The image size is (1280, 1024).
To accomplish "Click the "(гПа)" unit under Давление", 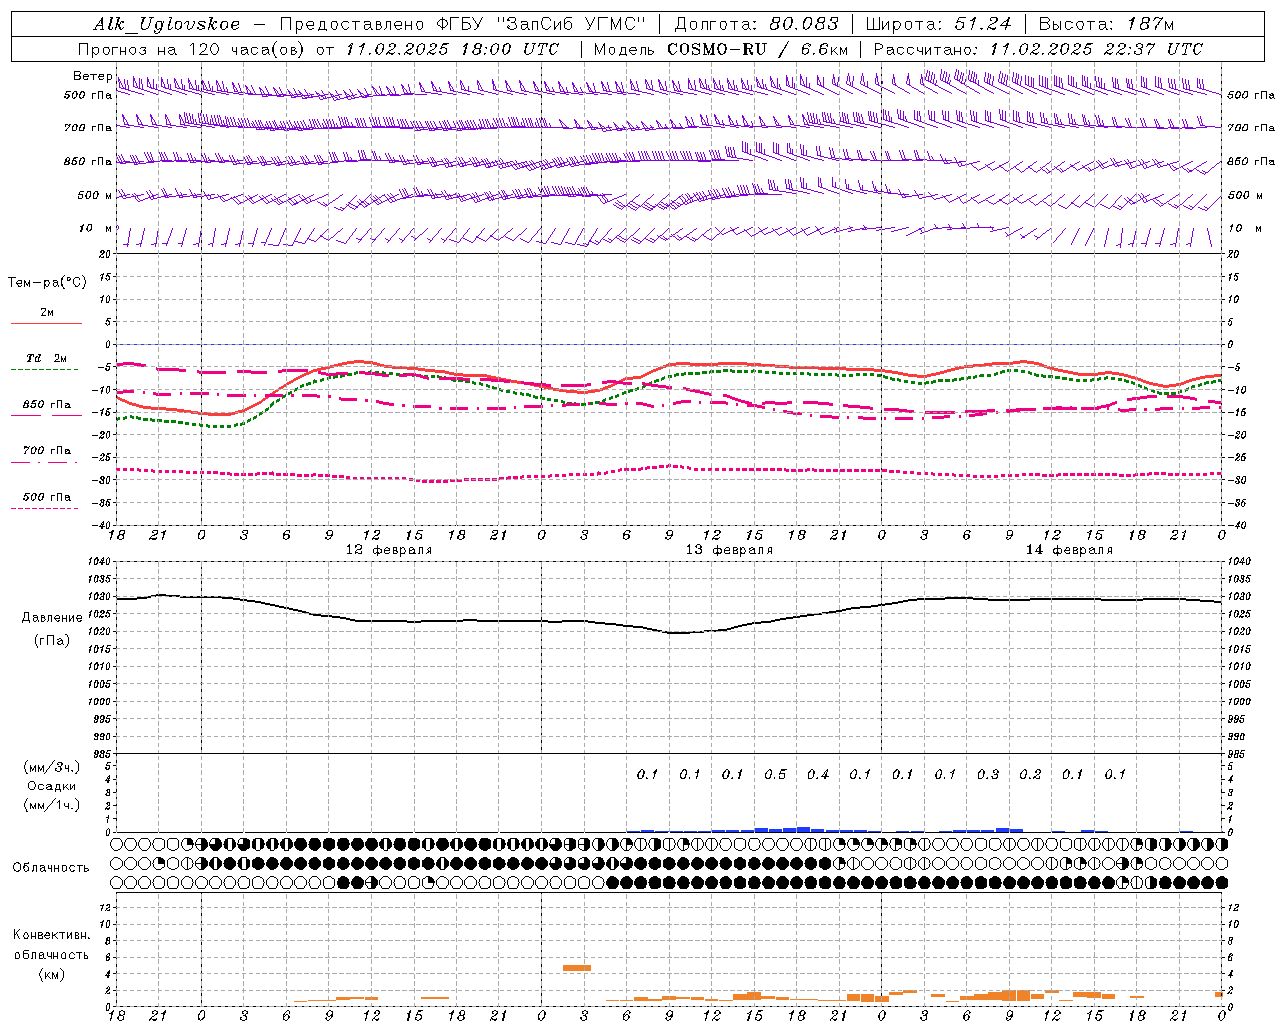I will [x=52, y=640].
